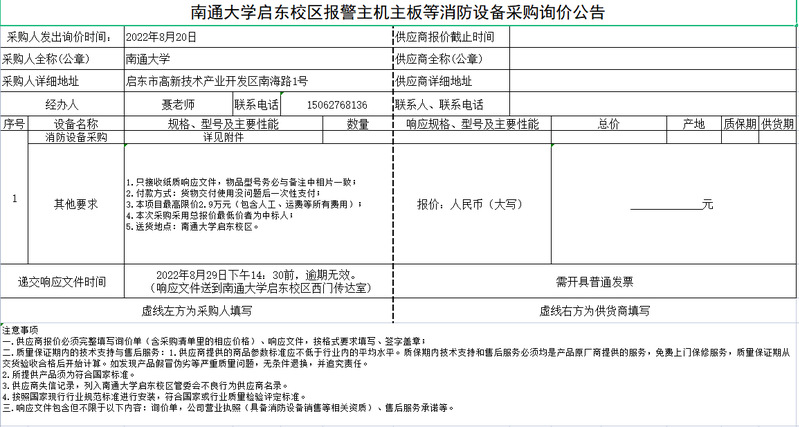This screenshot has height=427, width=799.
Task: Select the 数量 column header
Action: 358,123
